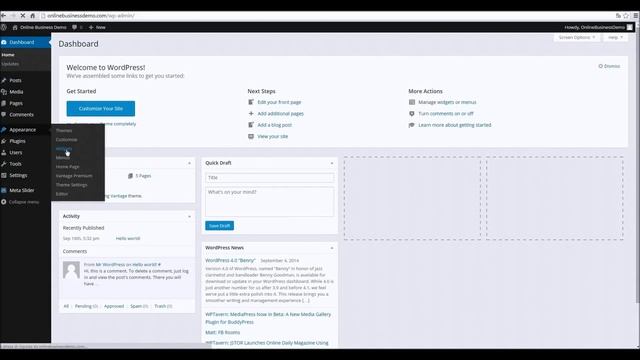Click the Users person icon

coord(4,153)
